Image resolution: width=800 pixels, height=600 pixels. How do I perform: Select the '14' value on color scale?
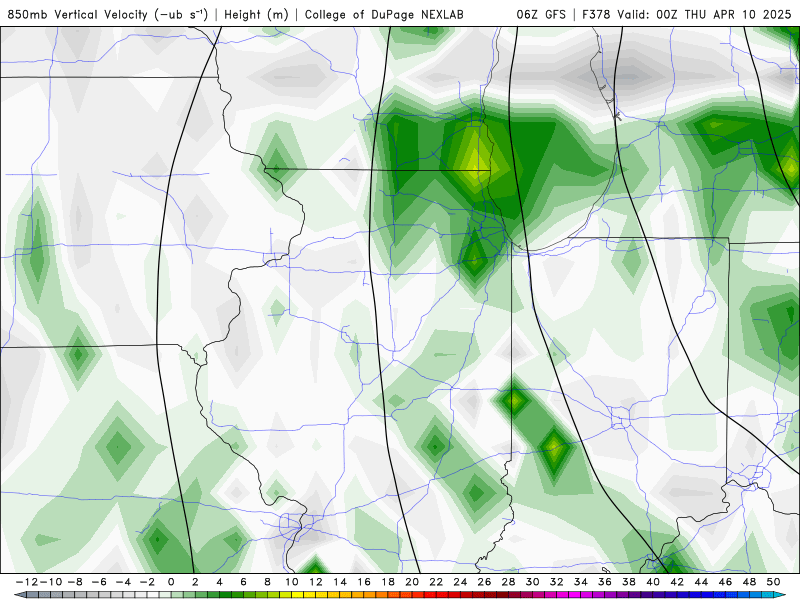340,582
